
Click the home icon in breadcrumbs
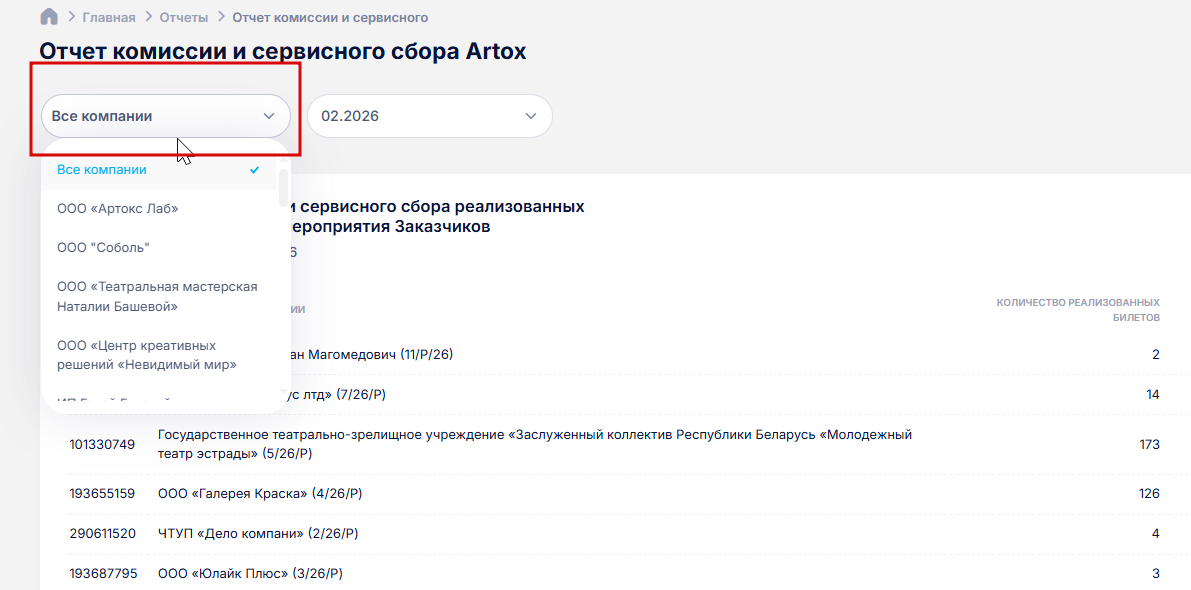coord(48,17)
